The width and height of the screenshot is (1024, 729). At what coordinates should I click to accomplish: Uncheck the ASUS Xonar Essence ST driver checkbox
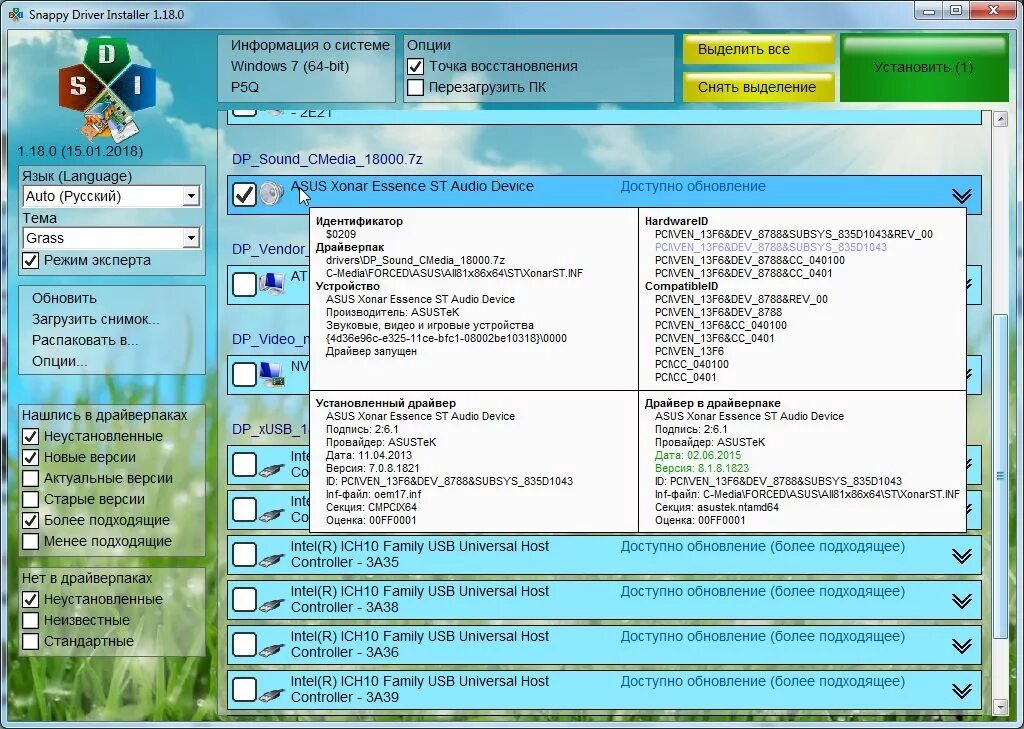click(x=244, y=194)
